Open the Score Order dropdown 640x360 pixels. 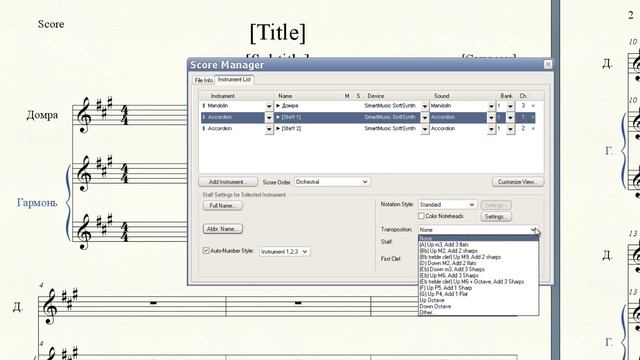click(x=332, y=182)
